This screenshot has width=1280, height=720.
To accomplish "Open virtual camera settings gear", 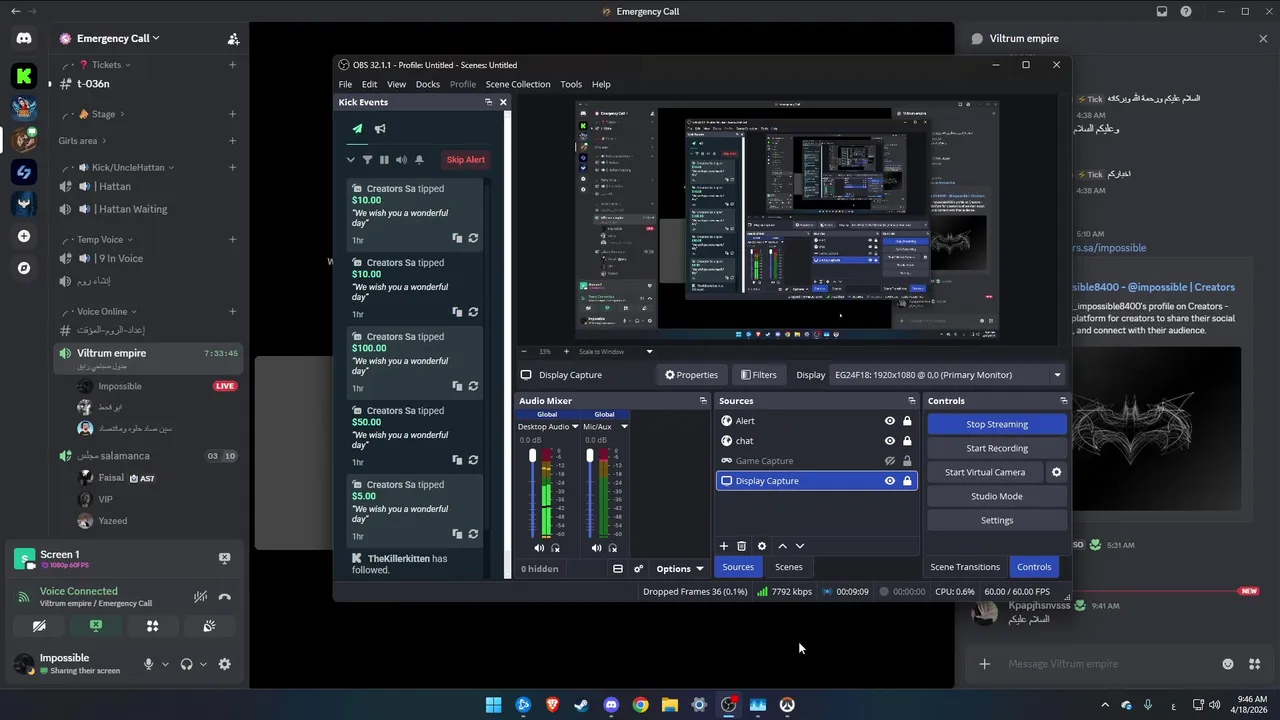I will pyautogui.click(x=1056, y=472).
